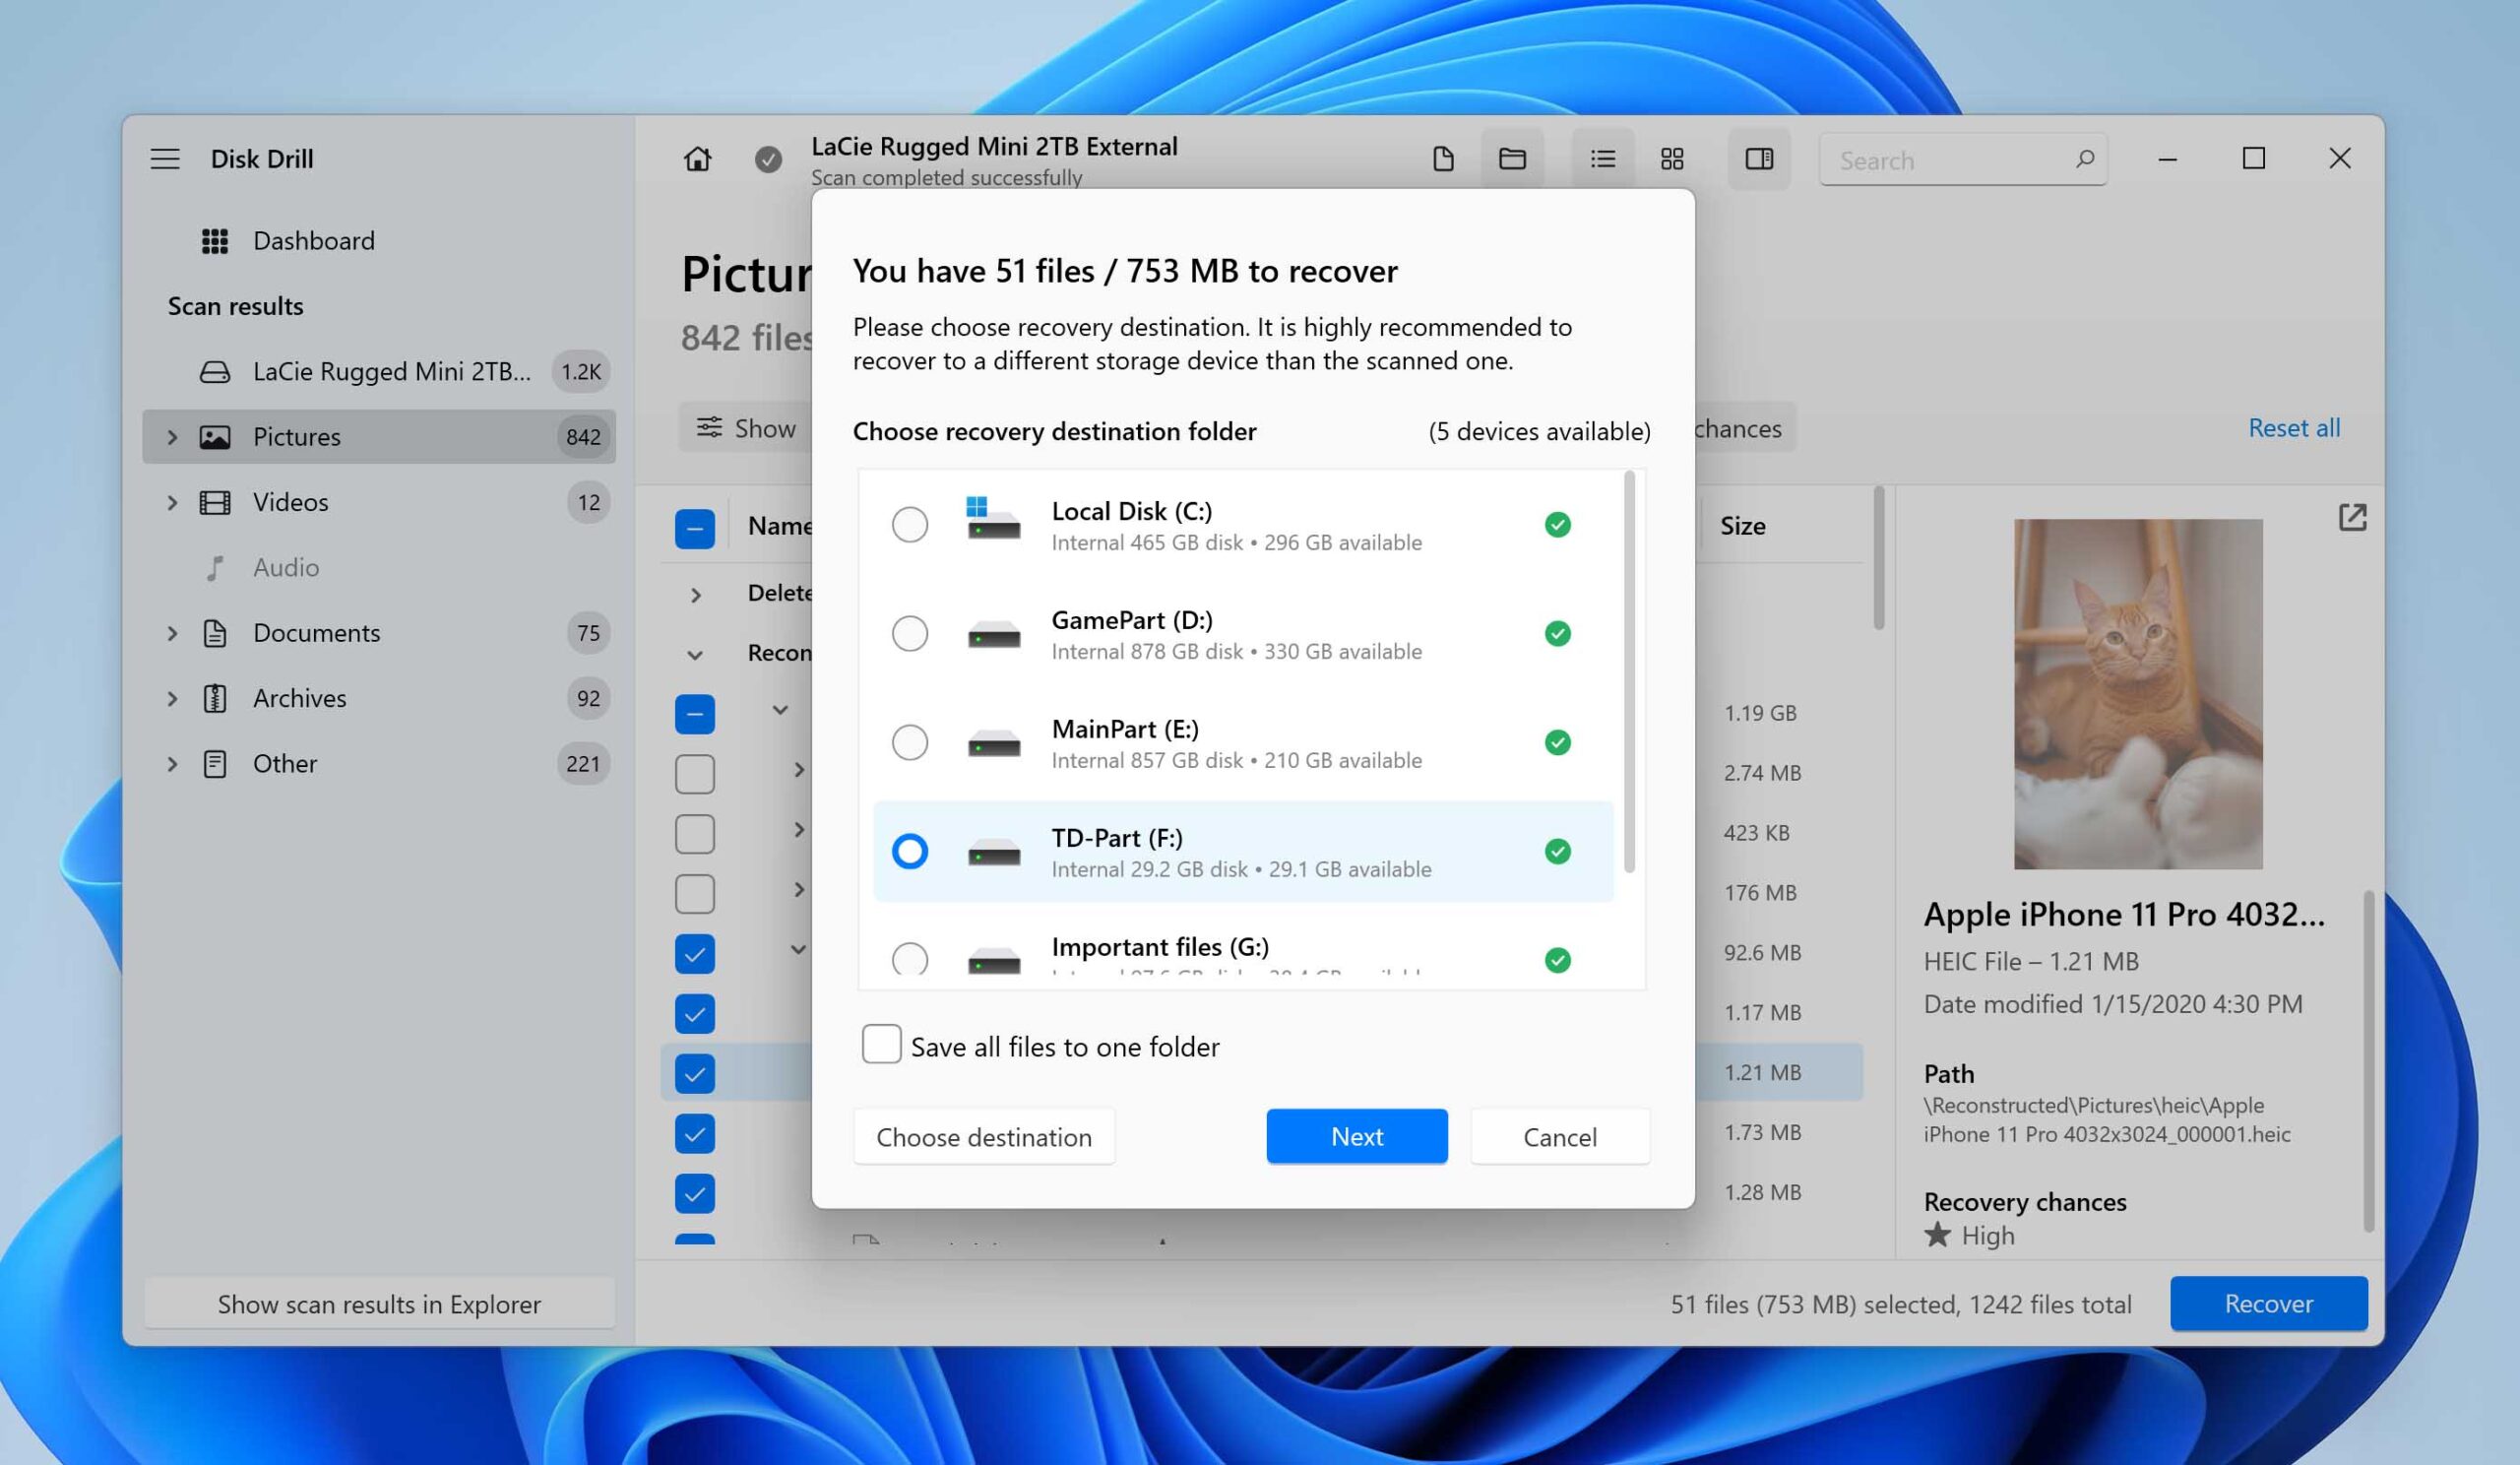Switch to file view icon in toolbar
The height and width of the screenshot is (1465, 2520).
click(x=1443, y=159)
